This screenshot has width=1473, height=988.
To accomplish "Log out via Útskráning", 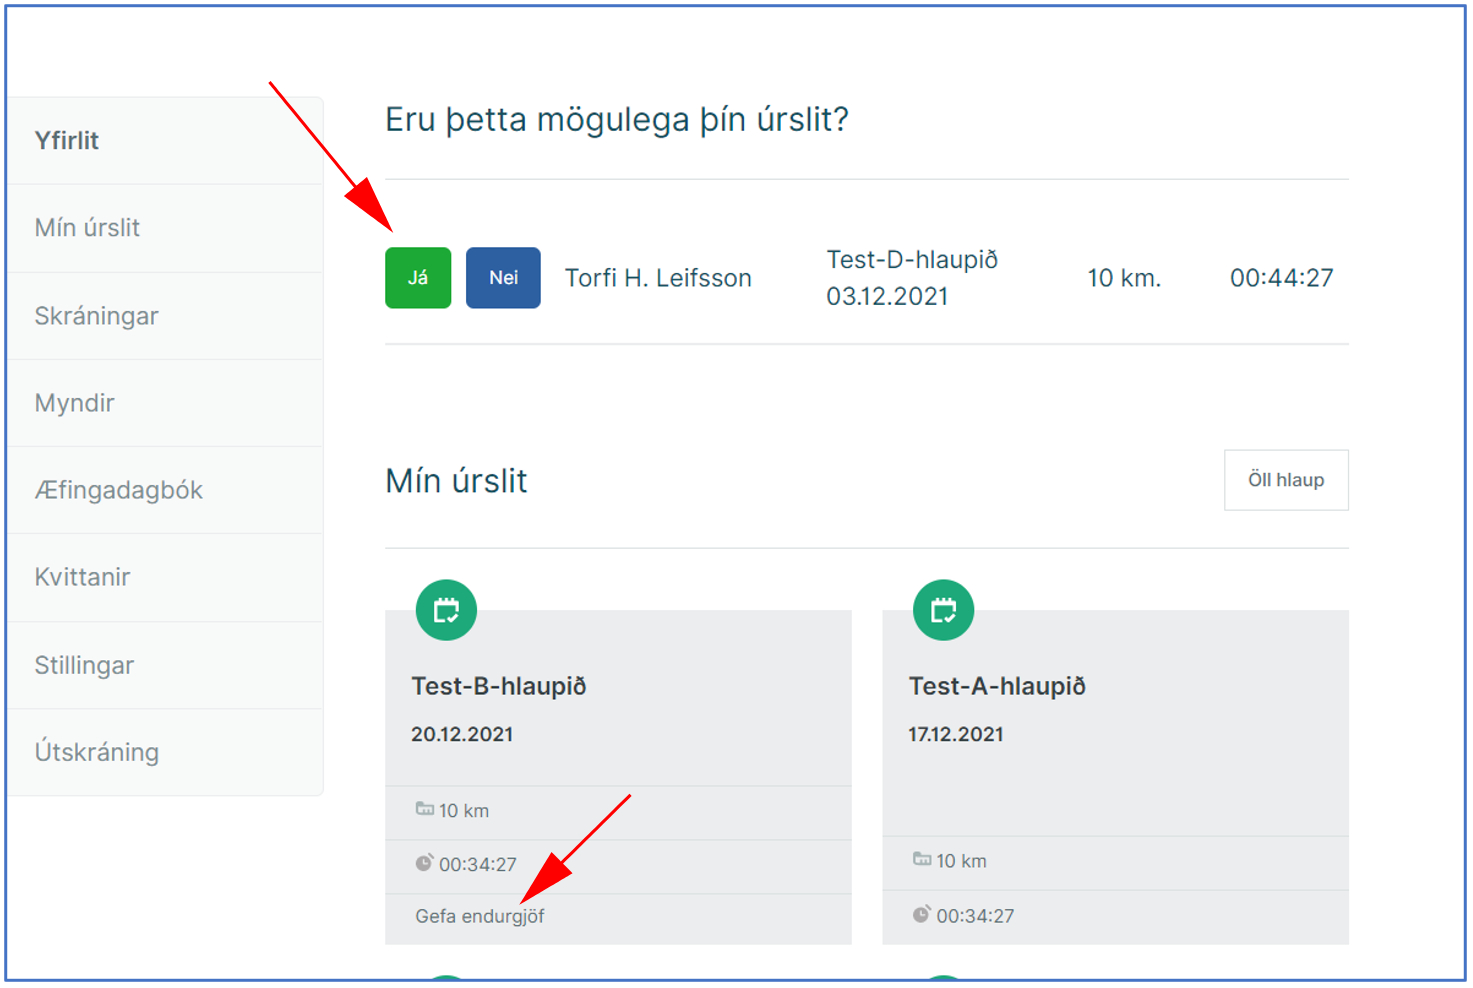I will tap(96, 752).
